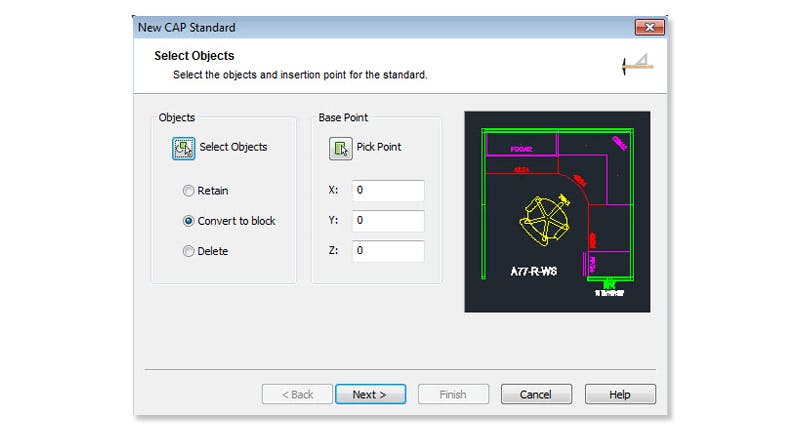Click the Finish button
Viewport: 800px width, 430px height.
[x=453, y=394]
